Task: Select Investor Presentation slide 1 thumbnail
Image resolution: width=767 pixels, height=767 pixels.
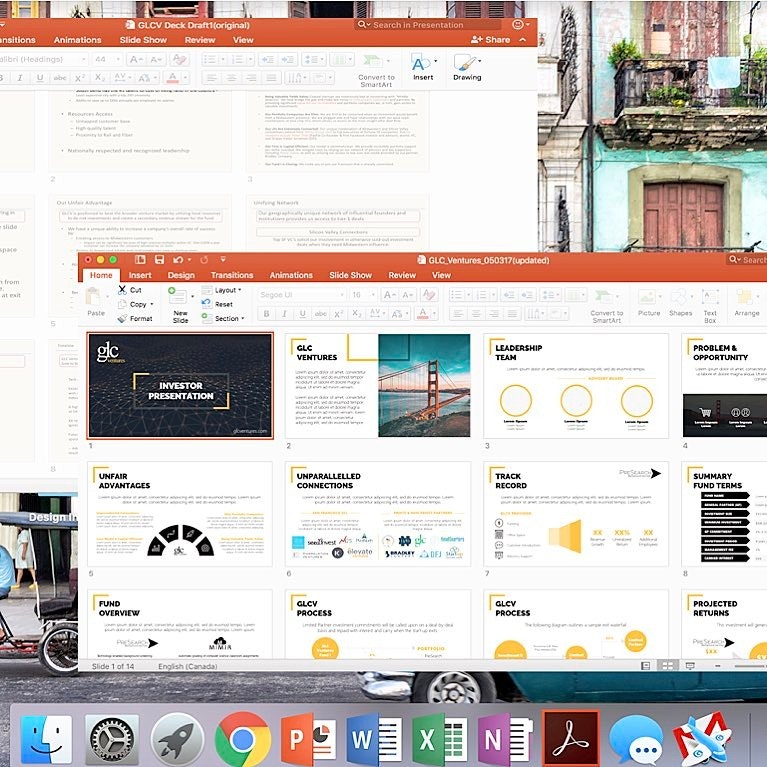Action: coord(180,385)
